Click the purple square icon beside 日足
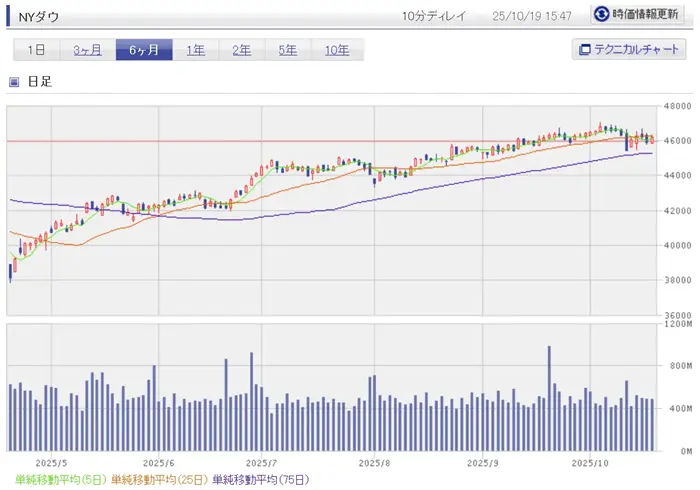The image size is (700, 490). tap(14, 82)
